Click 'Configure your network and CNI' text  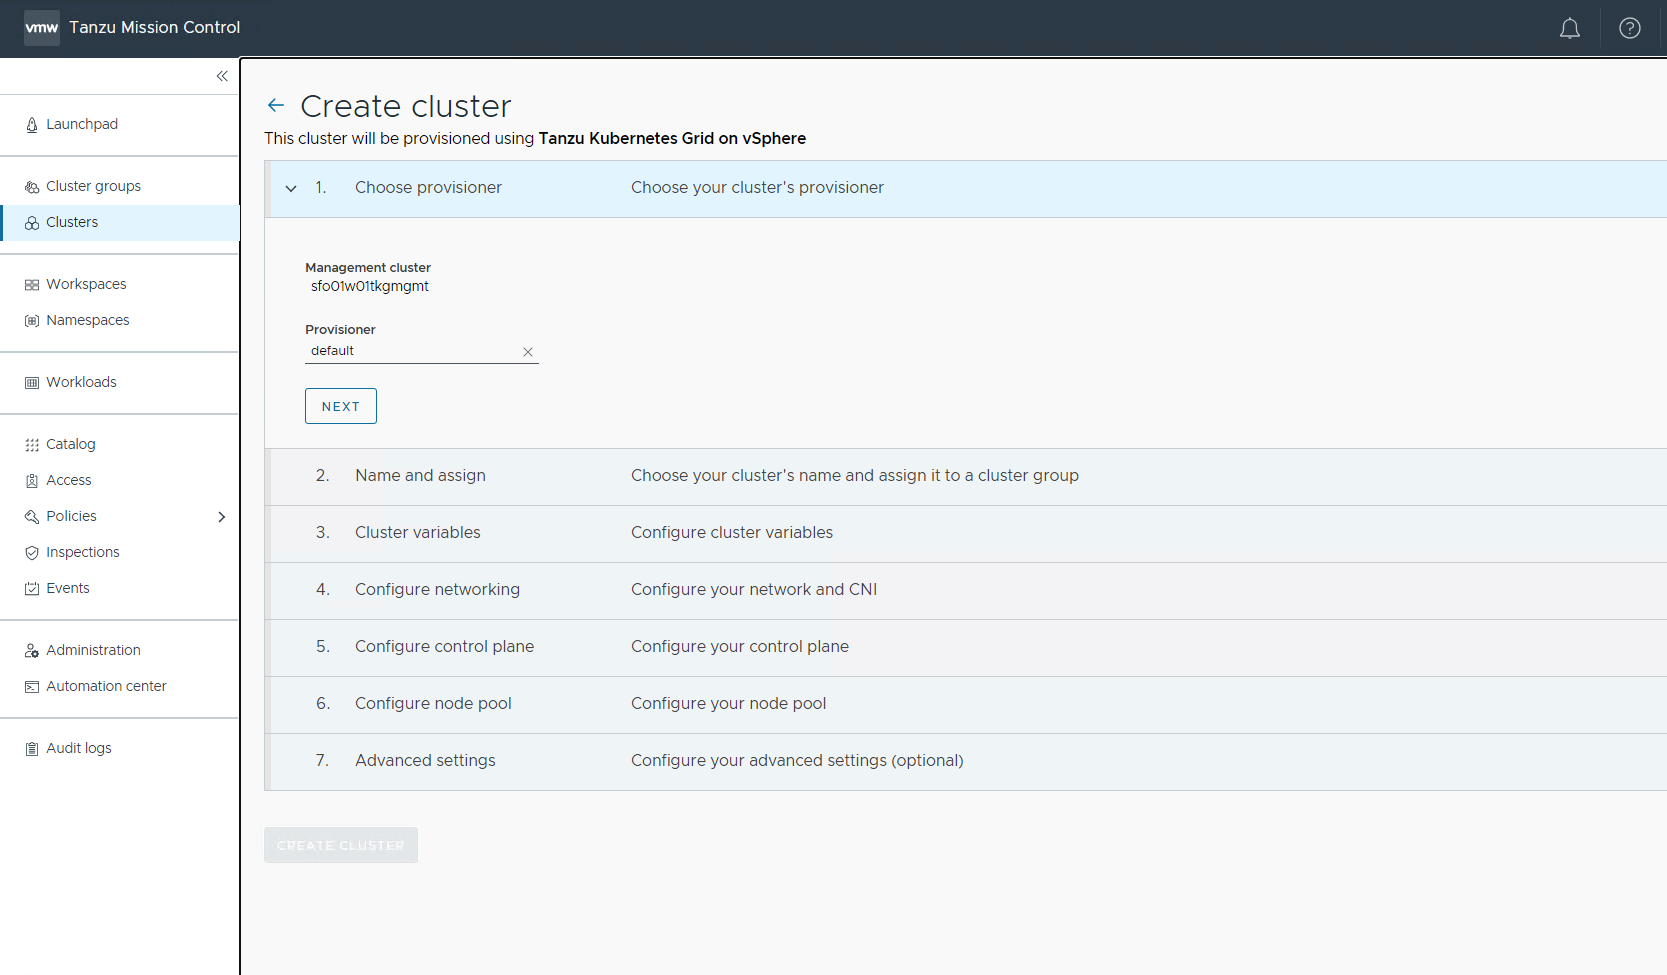click(x=754, y=590)
